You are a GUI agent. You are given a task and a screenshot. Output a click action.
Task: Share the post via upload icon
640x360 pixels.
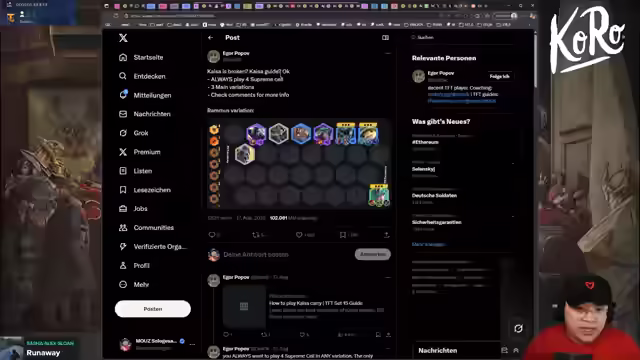click(x=386, y=235)
